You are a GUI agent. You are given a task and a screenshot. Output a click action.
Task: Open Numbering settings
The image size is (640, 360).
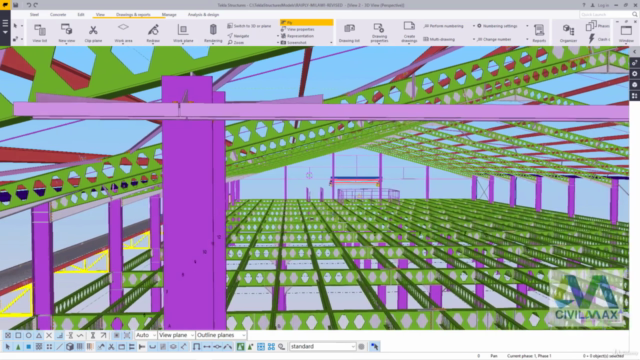[x=497, y=26]
